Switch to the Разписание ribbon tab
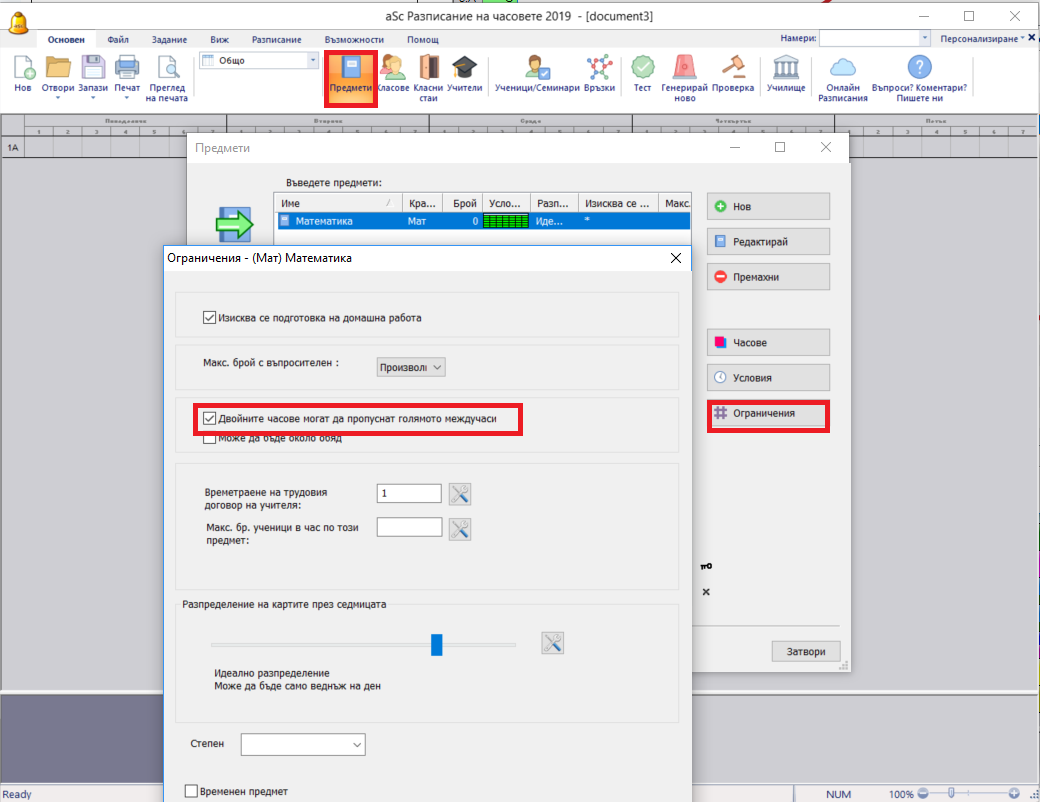Viewport: 1040px width, 802px height. coord(276,39)
